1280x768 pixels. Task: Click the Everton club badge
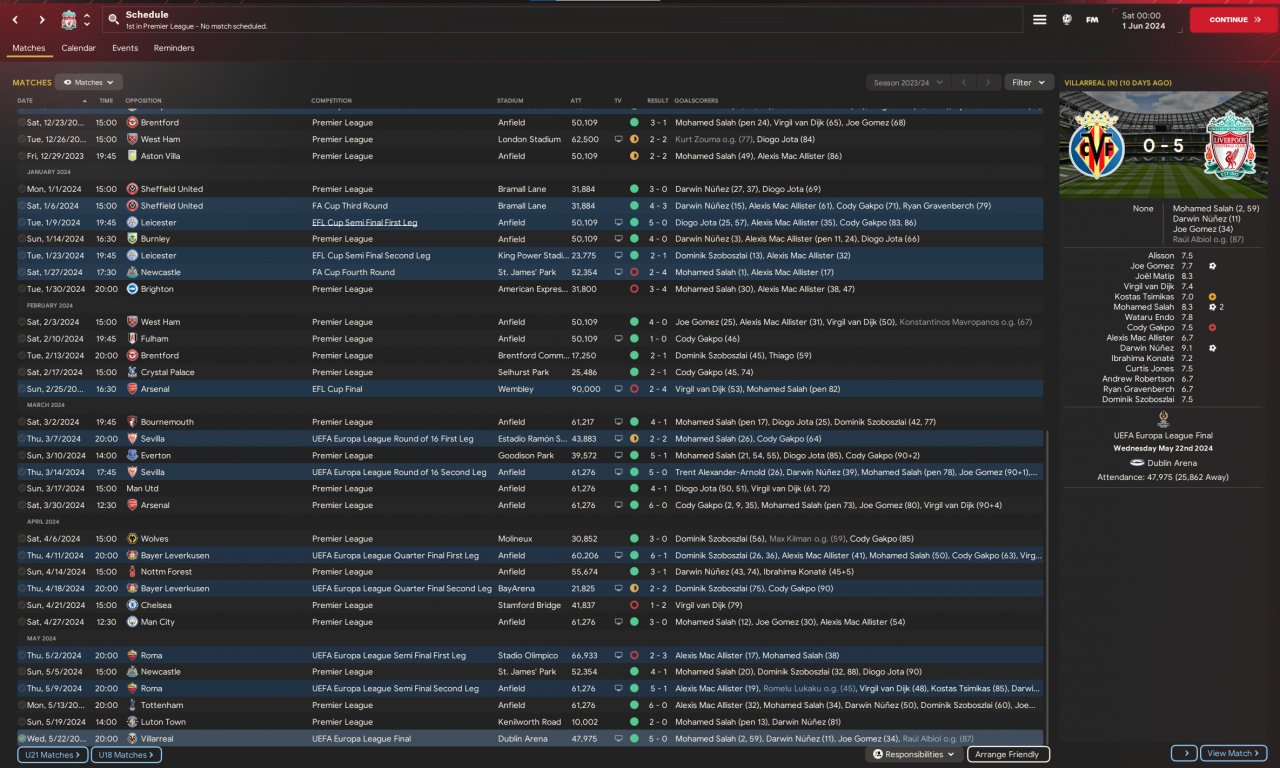click(x=132, y=455)
